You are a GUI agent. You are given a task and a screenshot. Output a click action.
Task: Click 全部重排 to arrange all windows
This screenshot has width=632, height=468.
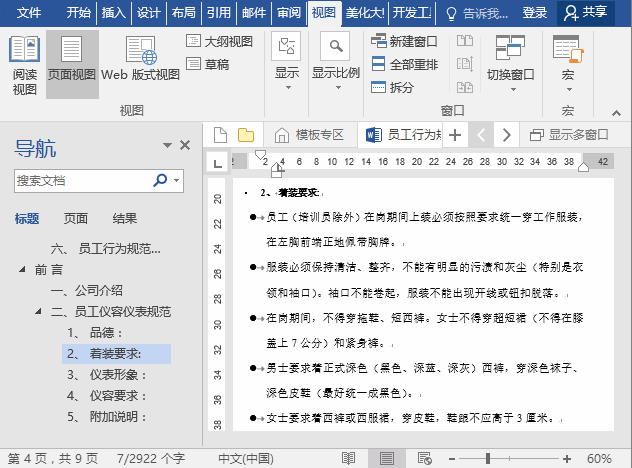click(x=378, y=64)
